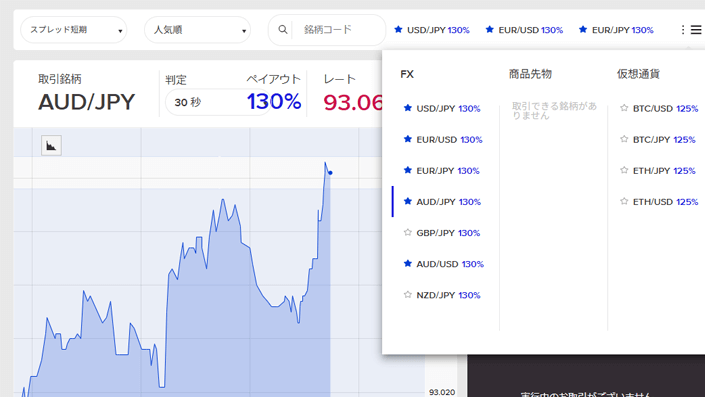Open the スプレッド短期 dropdown
The height and width of the screenshot is (397, 705).
click(74, 30)
